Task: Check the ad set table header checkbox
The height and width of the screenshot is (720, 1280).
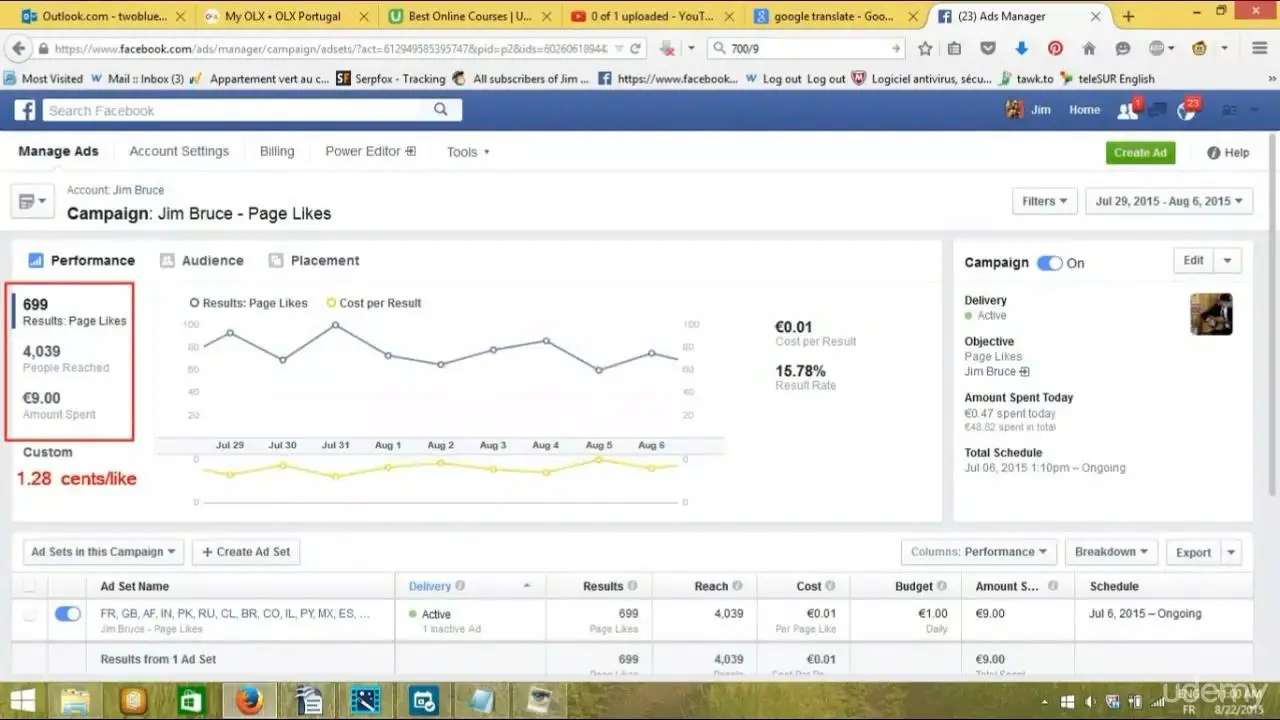Action: tap(29, 586)
